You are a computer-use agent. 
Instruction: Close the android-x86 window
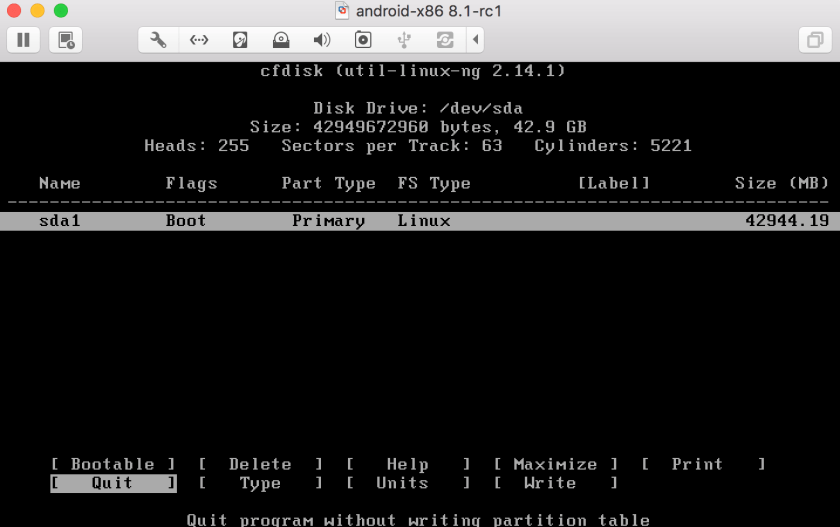[14, 10]
